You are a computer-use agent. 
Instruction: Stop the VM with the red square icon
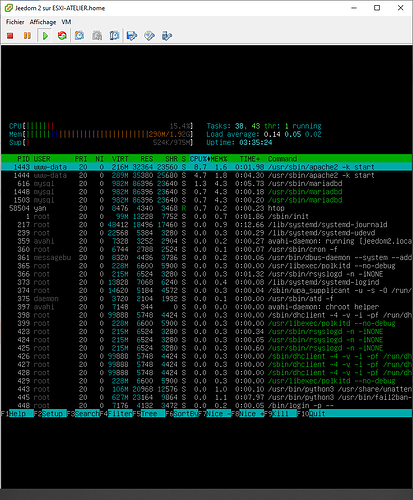point(10,35)
